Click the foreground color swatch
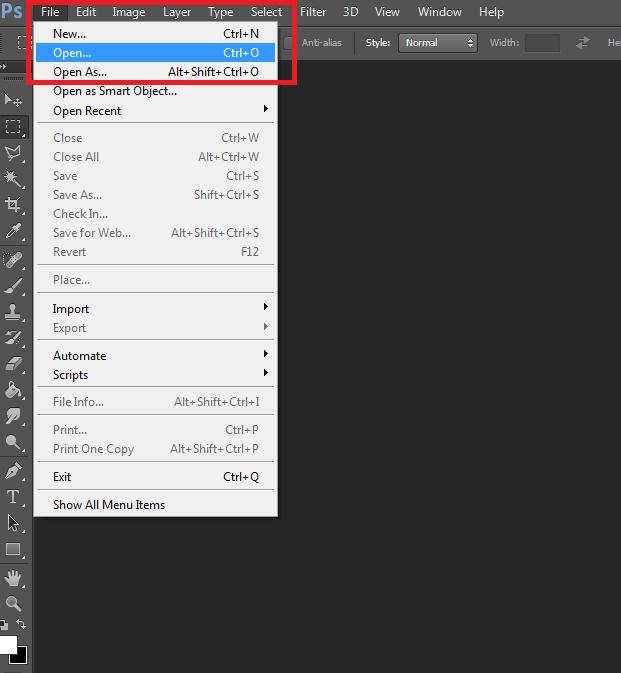621x673 pixels. pos(7,645)
